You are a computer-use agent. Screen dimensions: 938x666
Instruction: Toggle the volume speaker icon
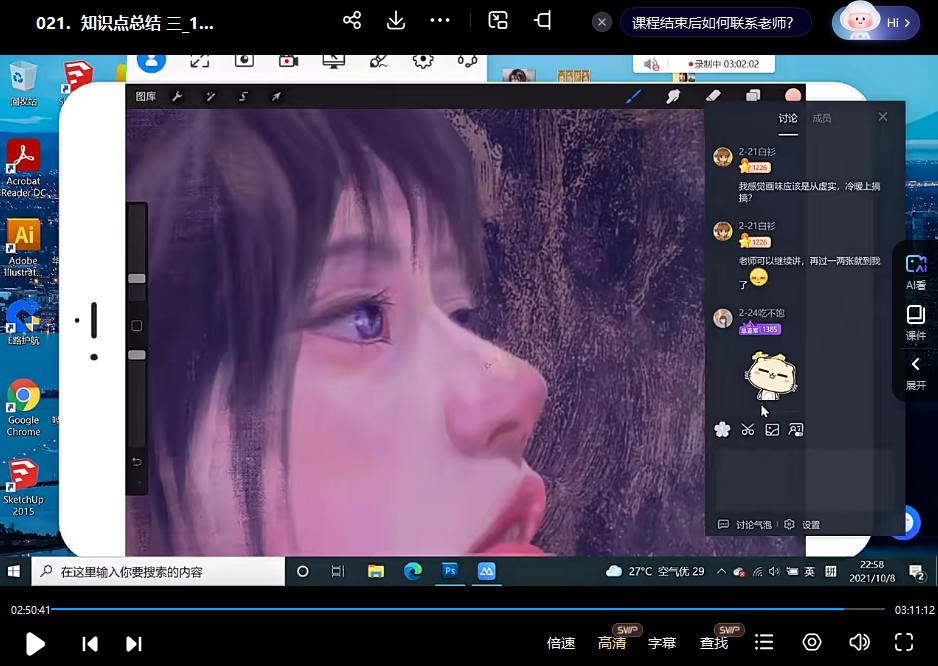858,643
